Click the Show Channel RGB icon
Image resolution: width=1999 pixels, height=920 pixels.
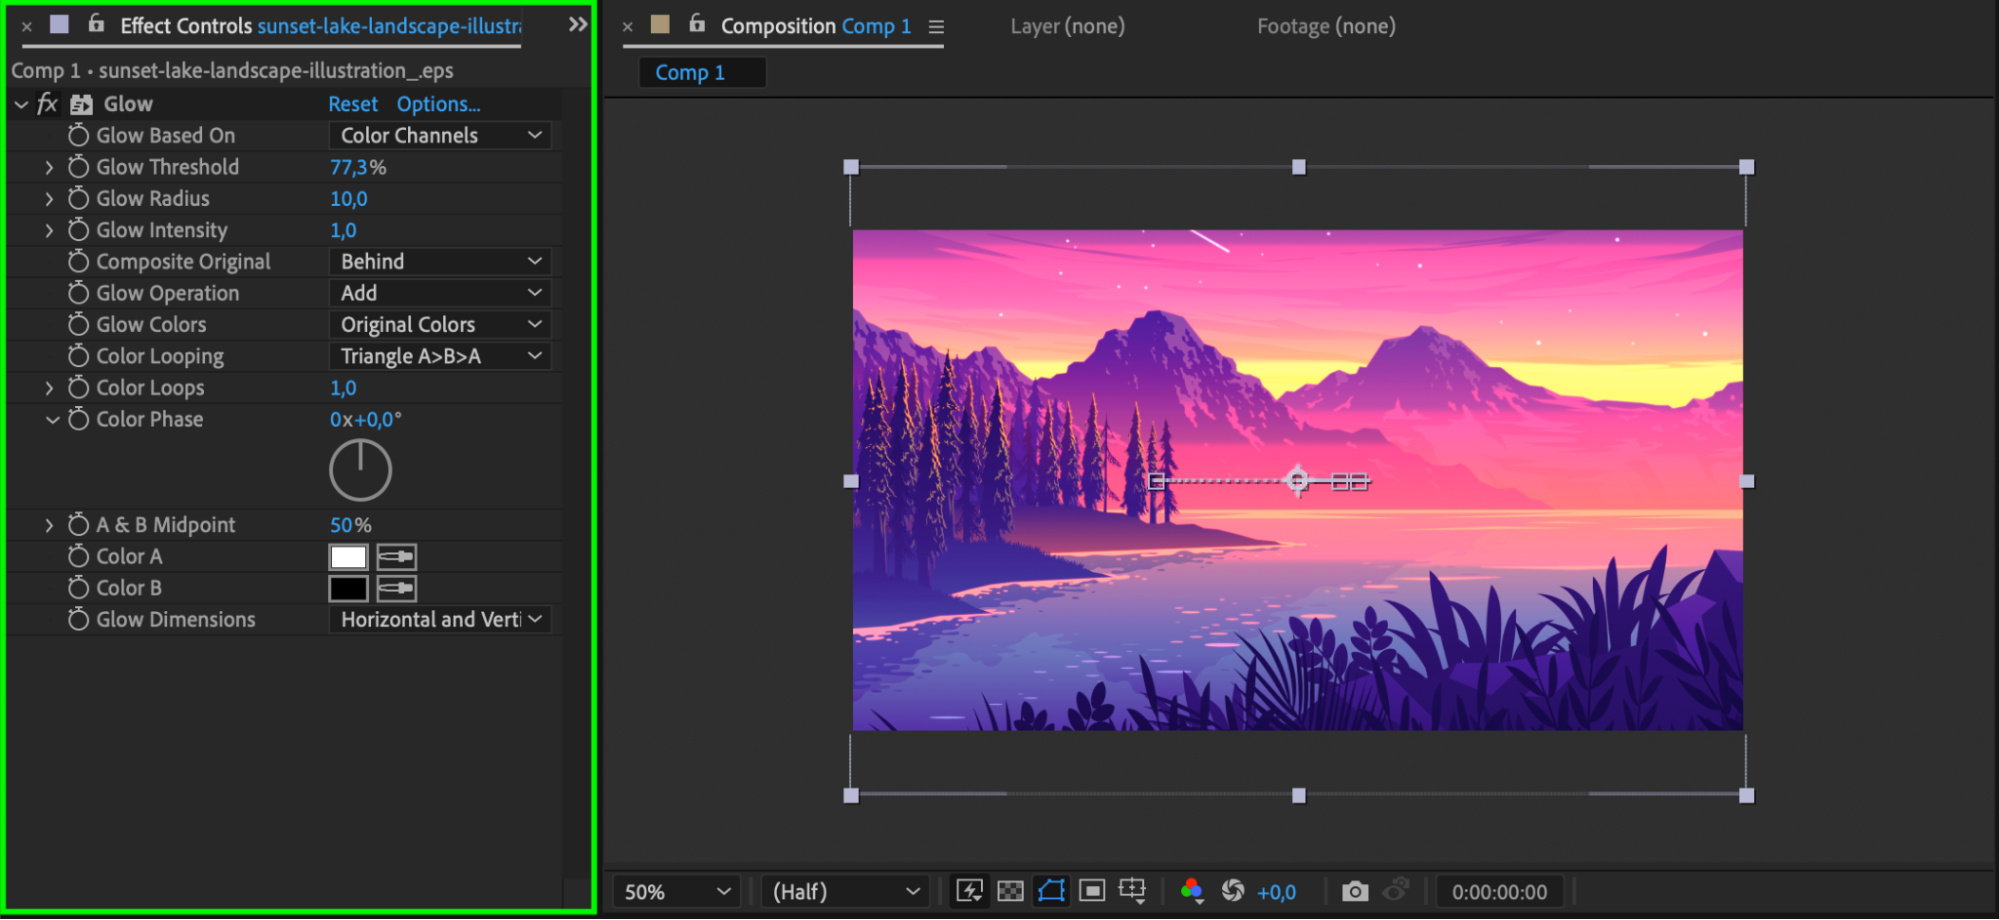click(1191, 891)
